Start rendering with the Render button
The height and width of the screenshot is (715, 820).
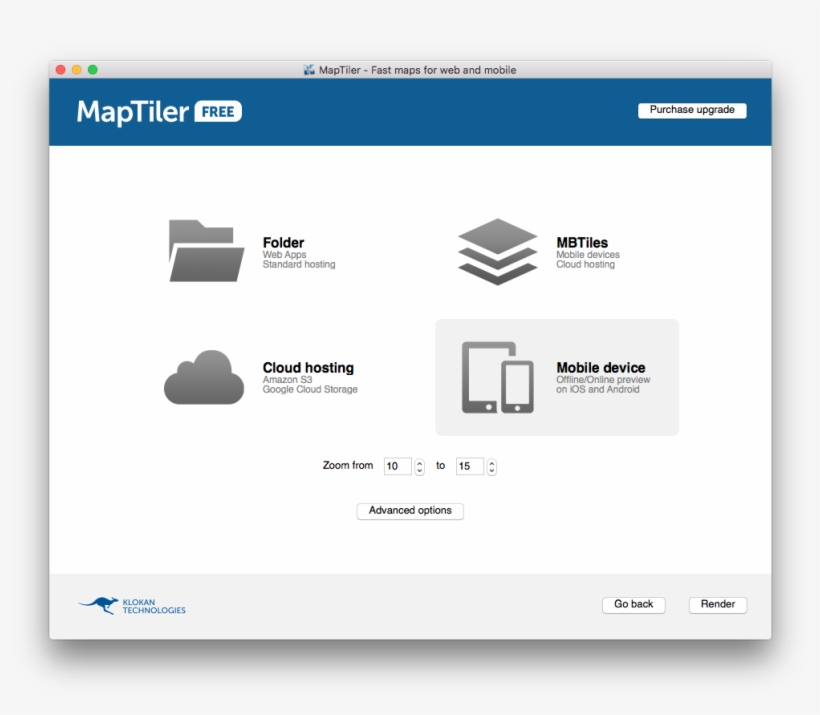coord(718,605)
